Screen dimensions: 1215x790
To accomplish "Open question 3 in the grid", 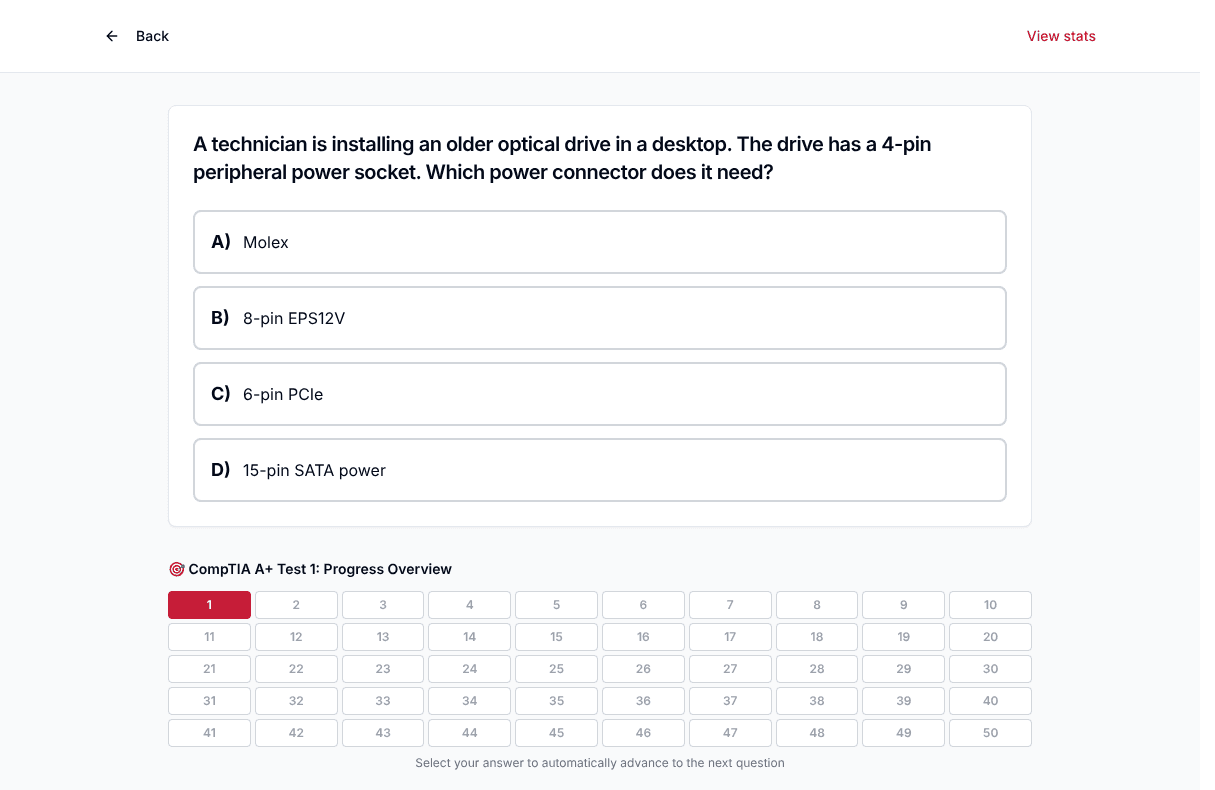I will (x=383, y=605).
